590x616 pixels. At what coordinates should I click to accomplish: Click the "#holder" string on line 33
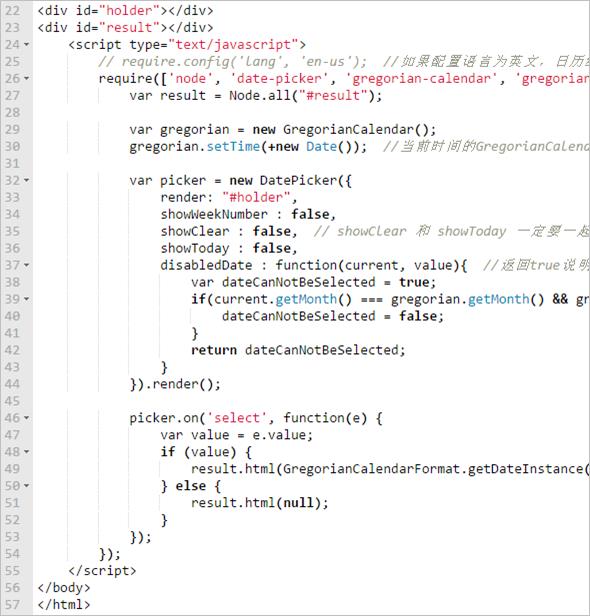pos(257,197)
